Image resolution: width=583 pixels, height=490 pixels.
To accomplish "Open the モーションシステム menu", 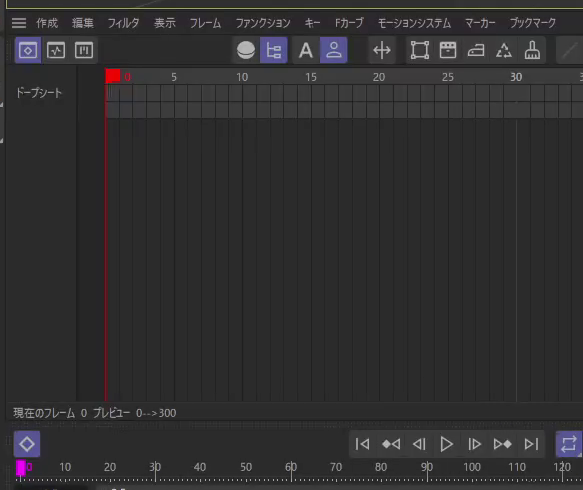I will [x=414, y=23].
